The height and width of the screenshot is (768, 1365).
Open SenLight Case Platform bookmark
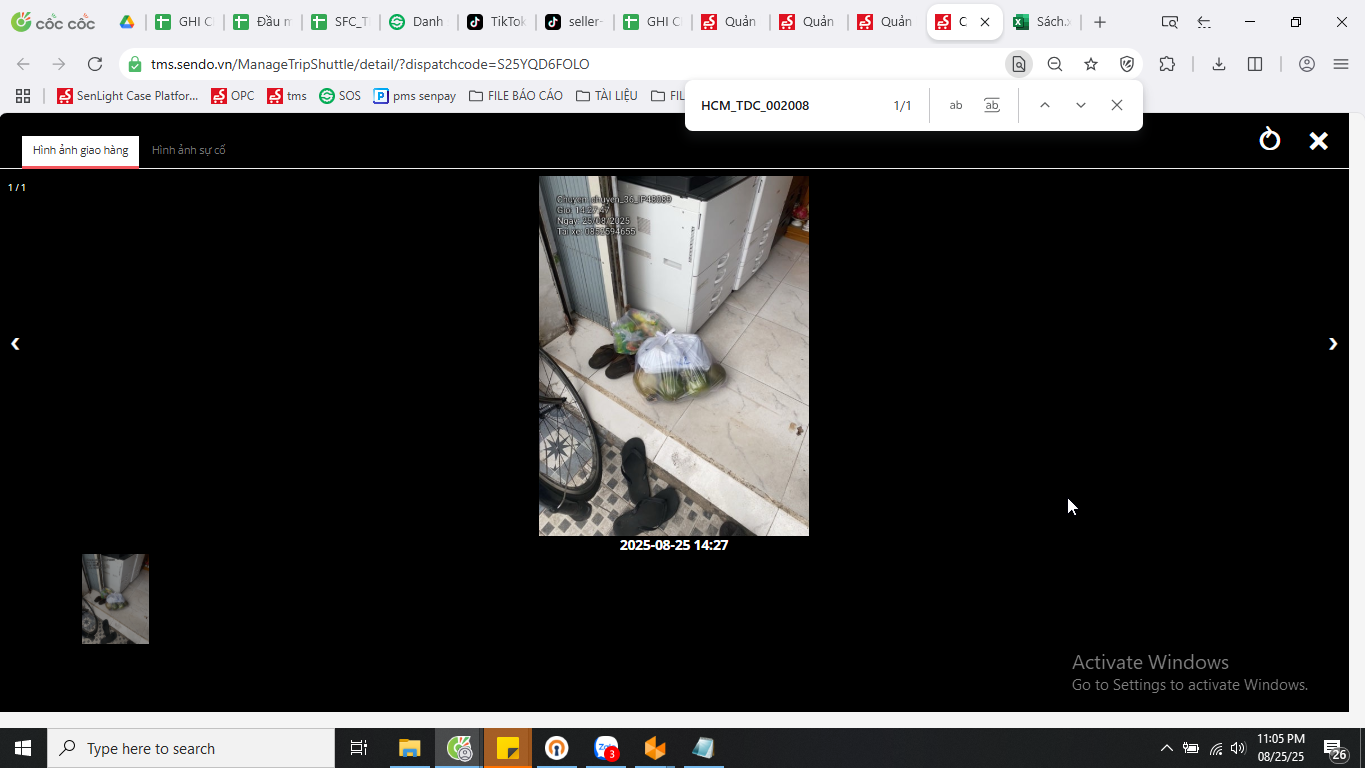(x=128, y=96)
